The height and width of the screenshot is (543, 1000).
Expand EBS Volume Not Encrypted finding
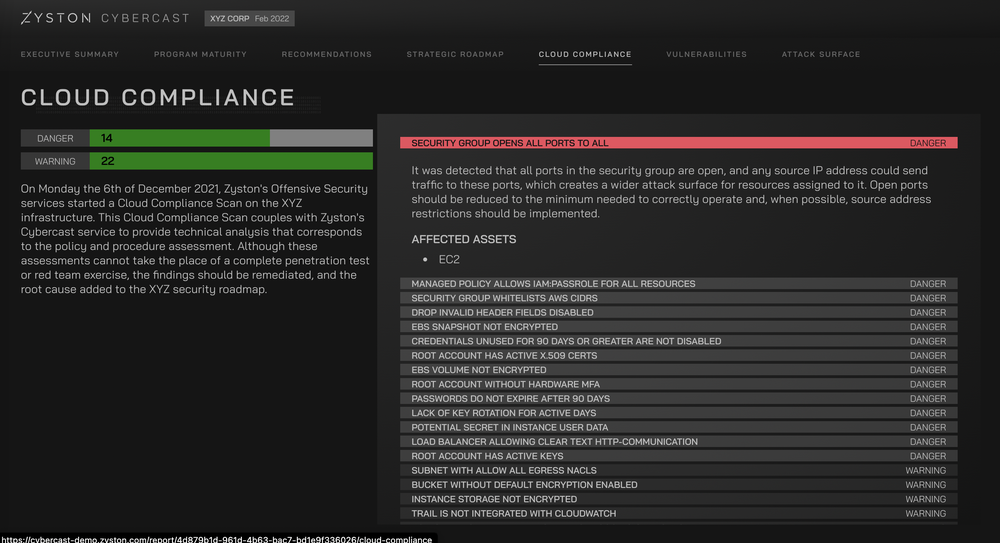coord(679,369)
